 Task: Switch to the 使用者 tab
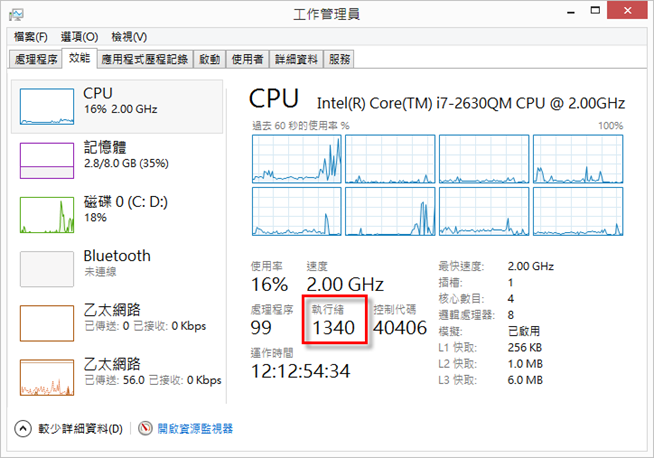coord(247,59)
